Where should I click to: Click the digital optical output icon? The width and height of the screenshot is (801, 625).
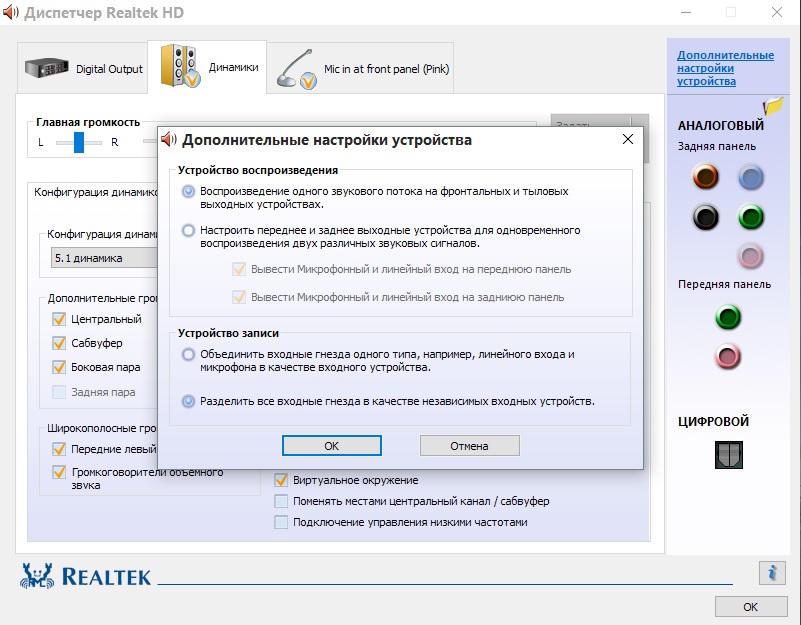click(x=728, y=455)
